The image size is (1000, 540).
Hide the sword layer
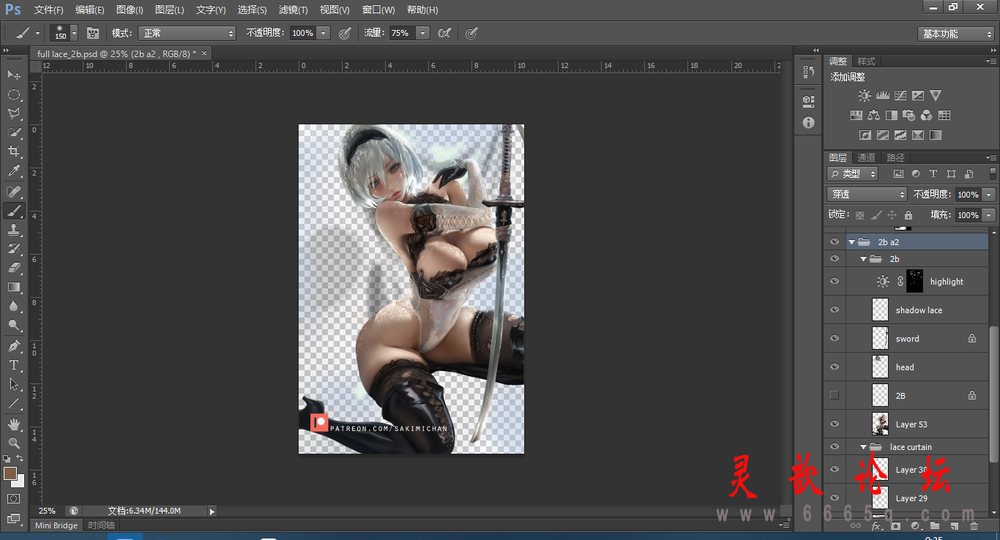tap(834, 339)
